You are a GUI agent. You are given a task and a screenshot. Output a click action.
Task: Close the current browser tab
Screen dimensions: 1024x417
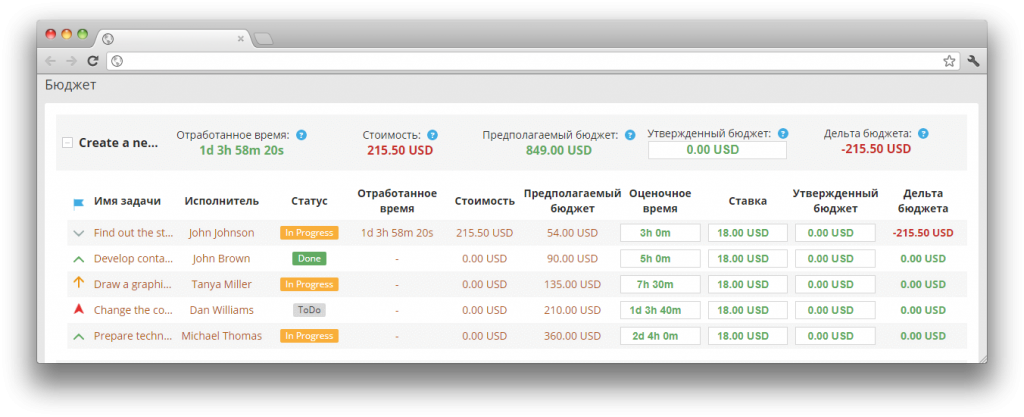240,39
